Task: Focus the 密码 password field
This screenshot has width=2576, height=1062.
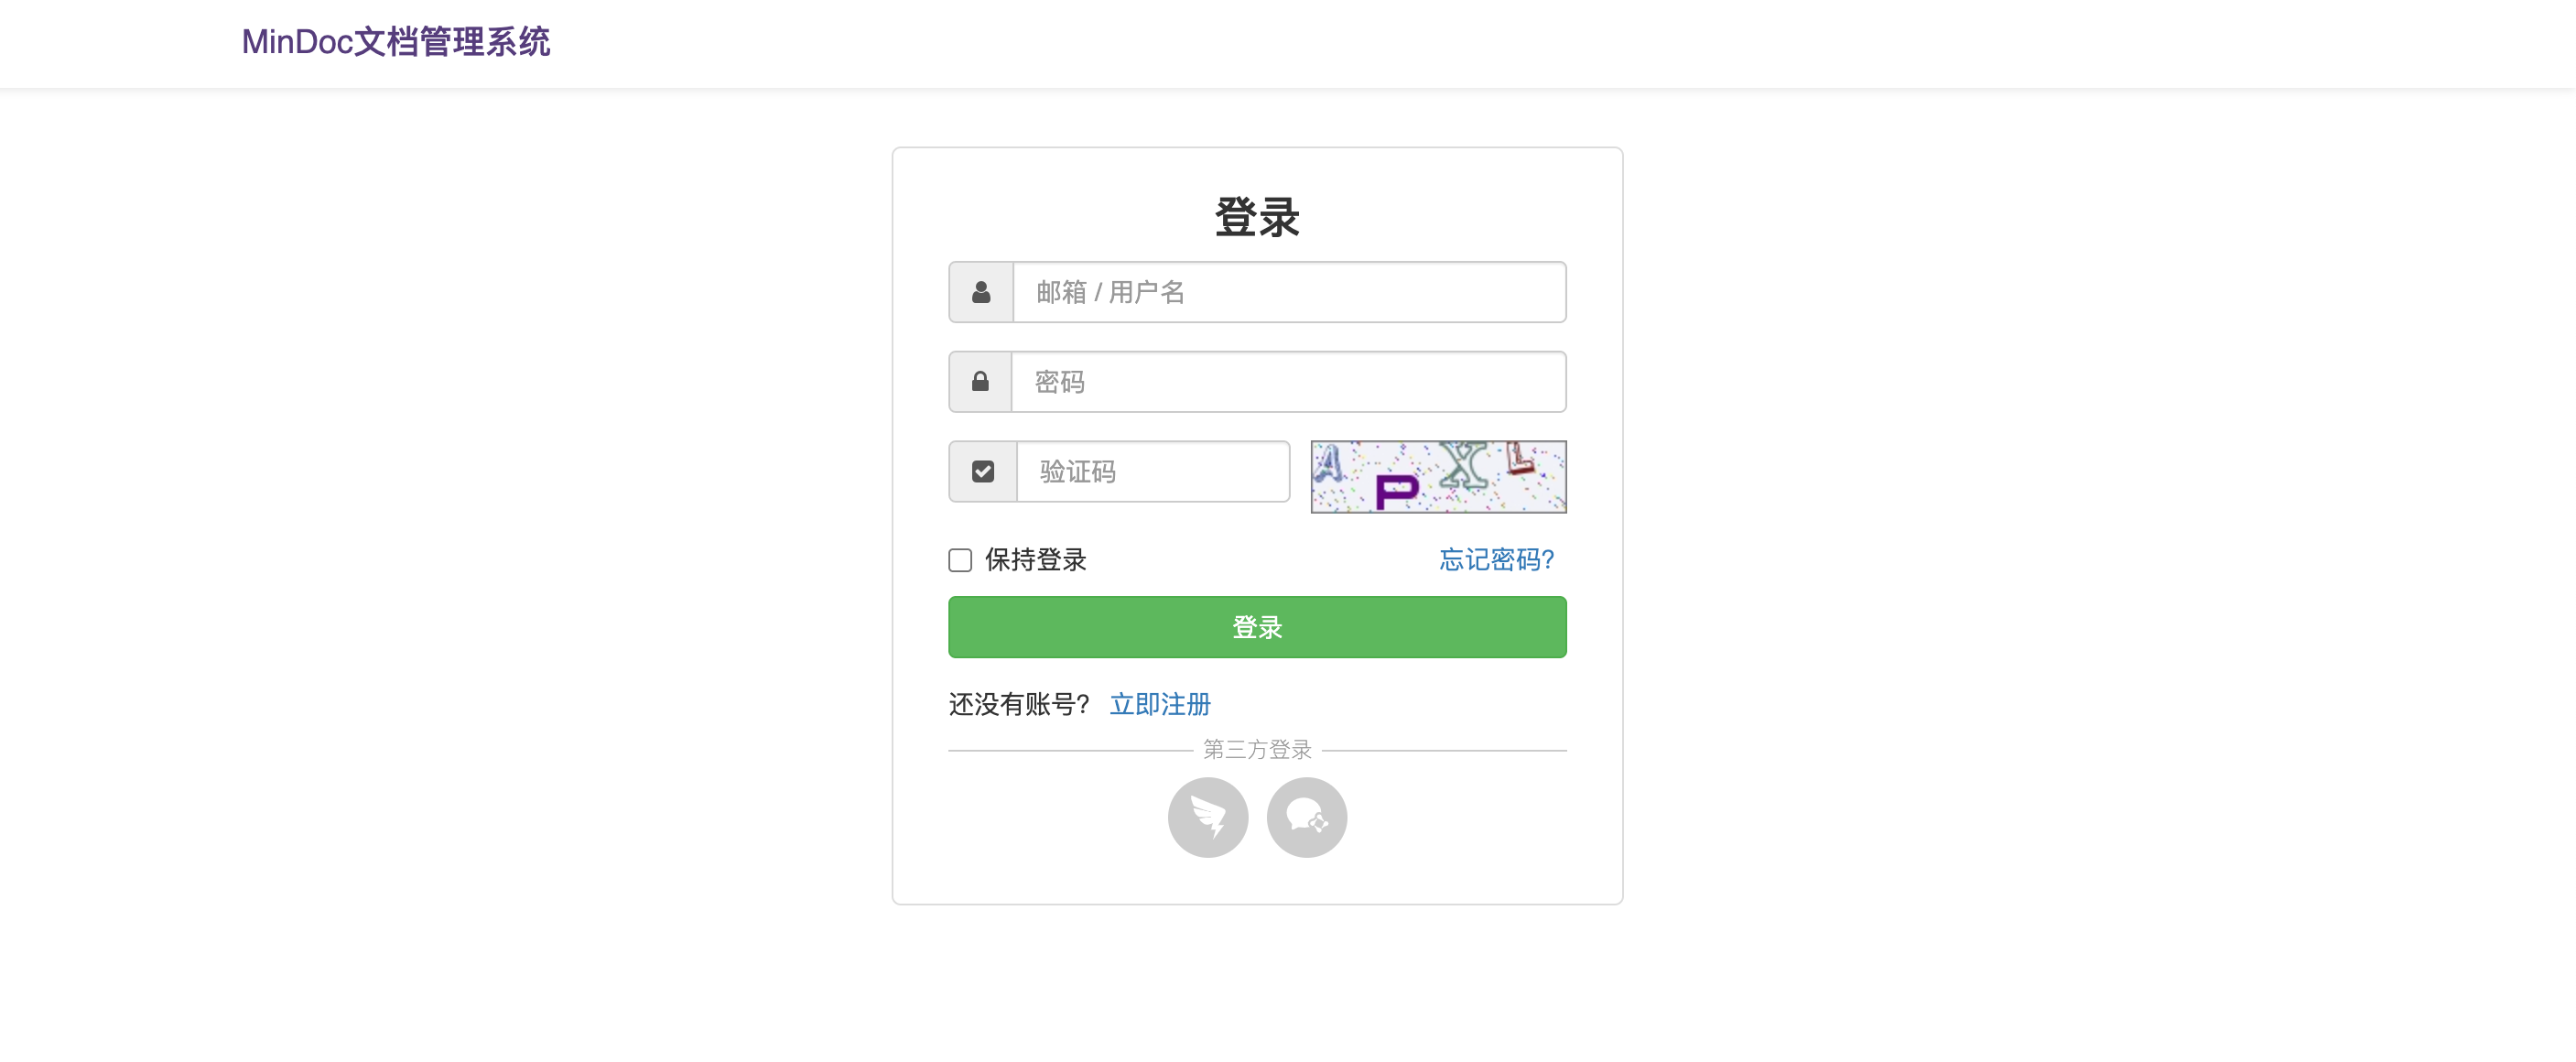Action: (x=1288, y=381)
